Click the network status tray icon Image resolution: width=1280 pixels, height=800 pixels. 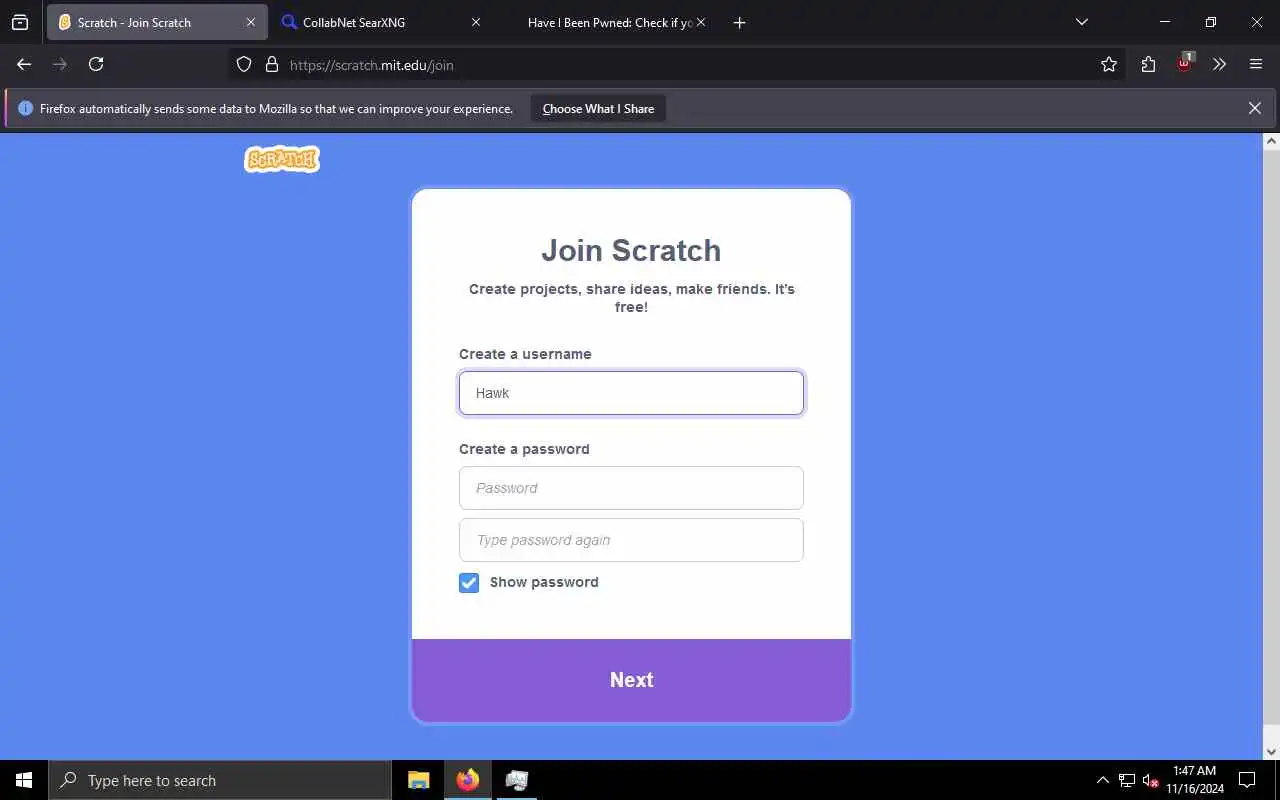[1127, 780]
